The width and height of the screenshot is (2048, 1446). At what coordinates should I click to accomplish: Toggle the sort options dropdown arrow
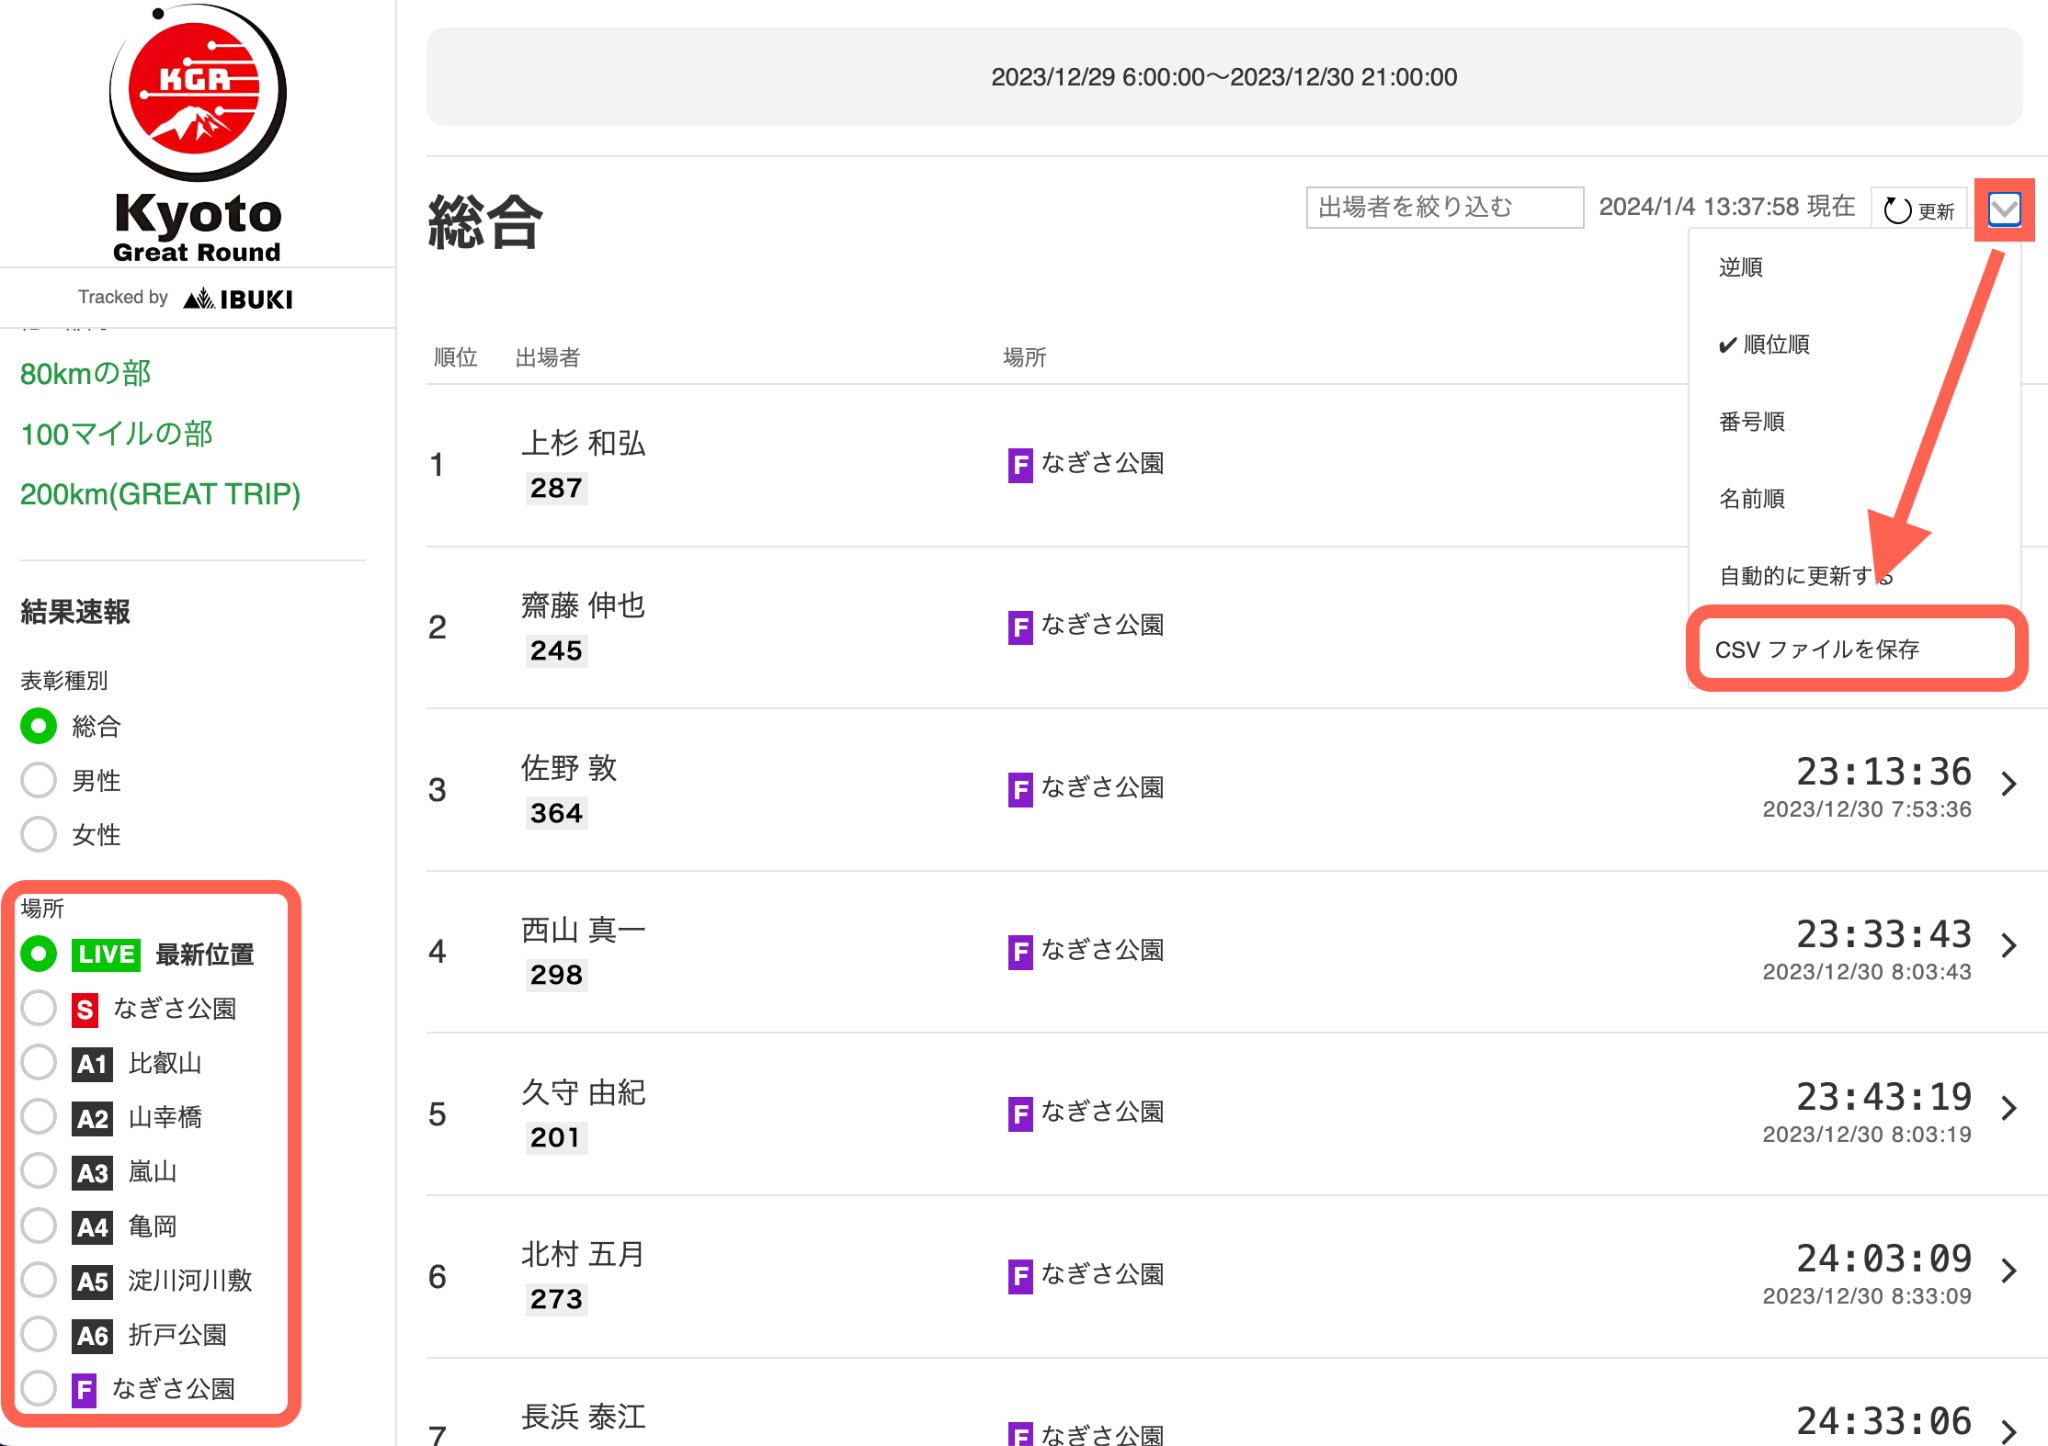pyautogui.click(x=2003, y=209)
